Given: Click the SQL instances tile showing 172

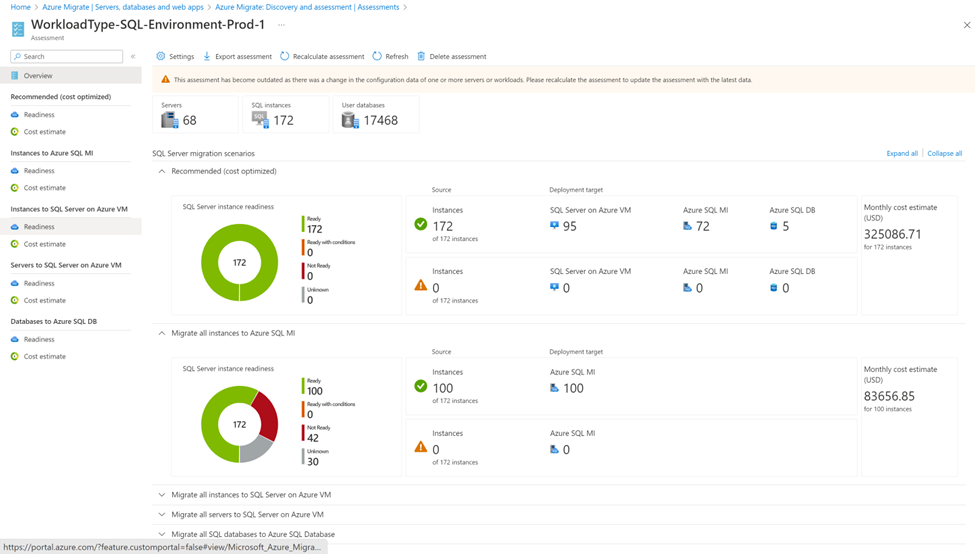Looking at the screenshot, I should pos(285,114).
